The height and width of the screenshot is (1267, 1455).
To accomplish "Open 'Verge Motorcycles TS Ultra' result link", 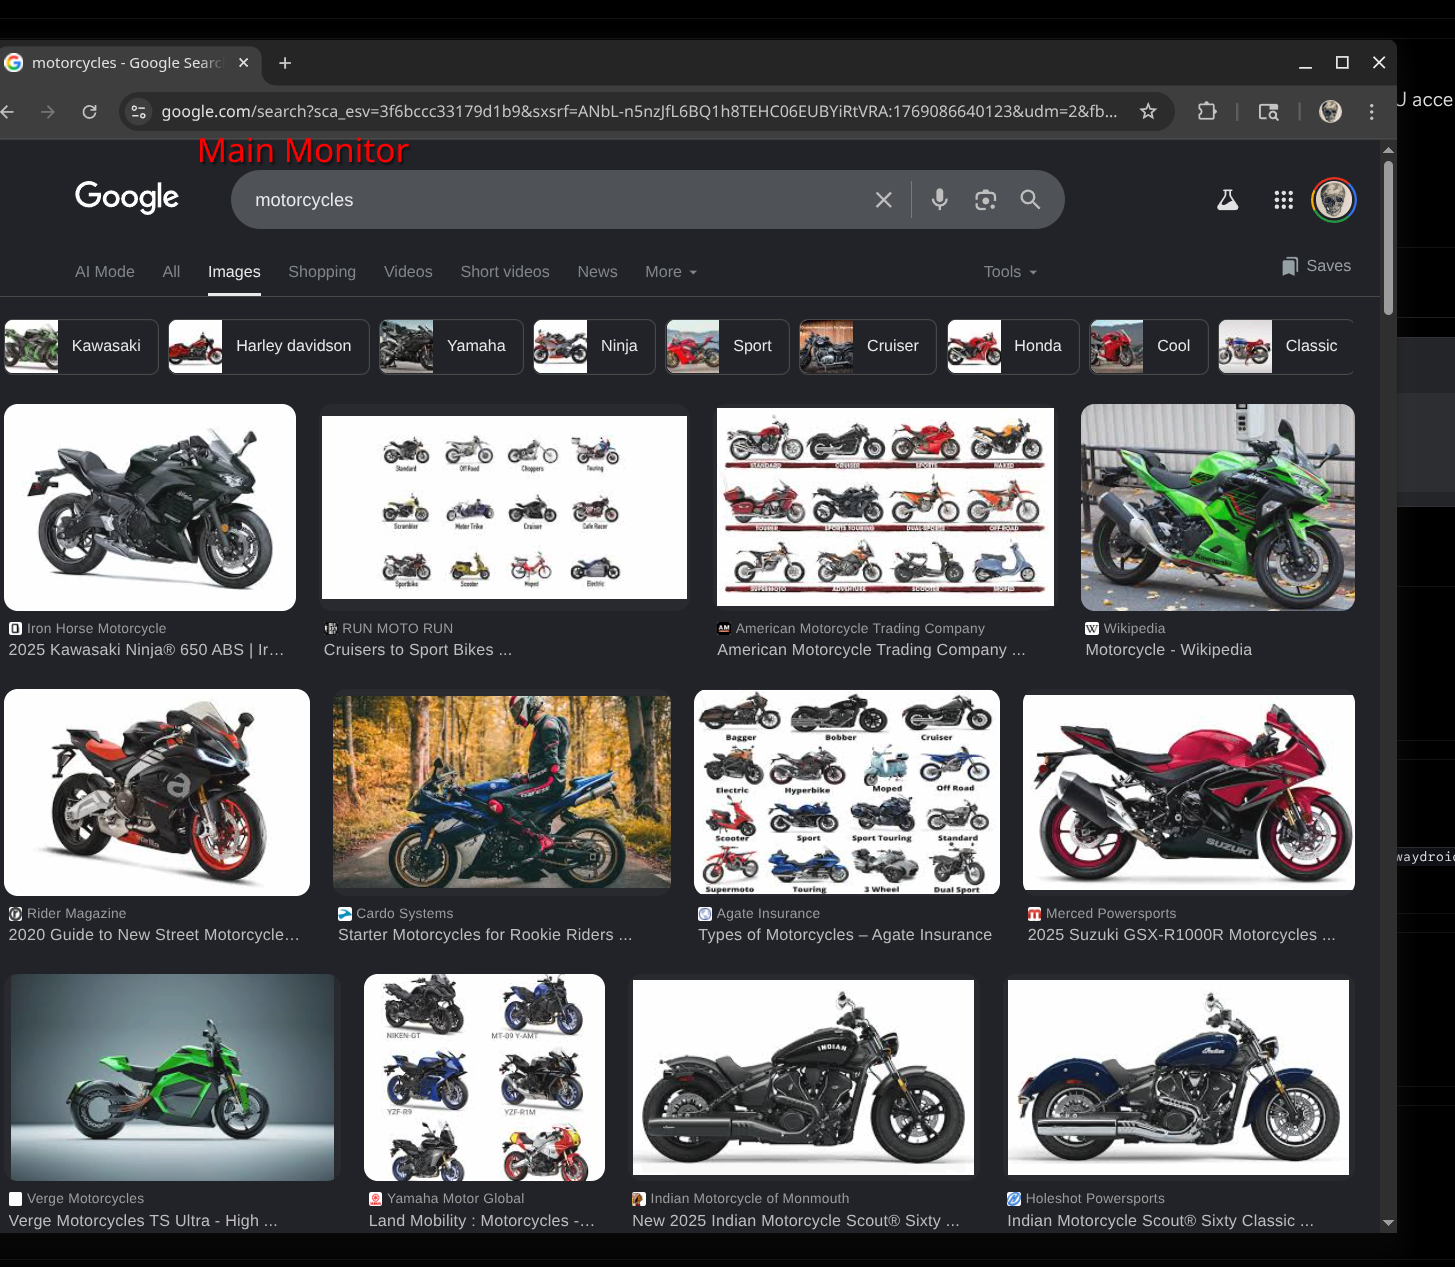I will pos(143,1221).
